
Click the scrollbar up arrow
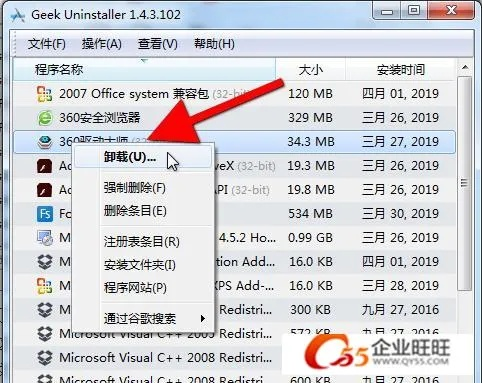click(465, 68)
